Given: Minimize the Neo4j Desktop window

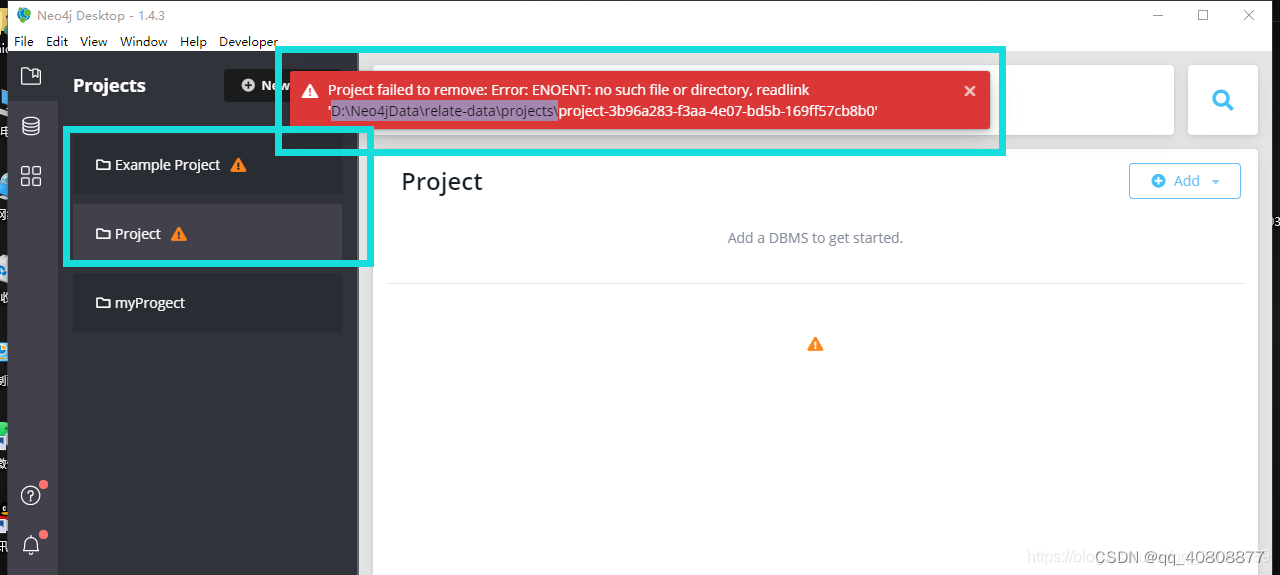Looking at the screenshot, I should 1157,15.
